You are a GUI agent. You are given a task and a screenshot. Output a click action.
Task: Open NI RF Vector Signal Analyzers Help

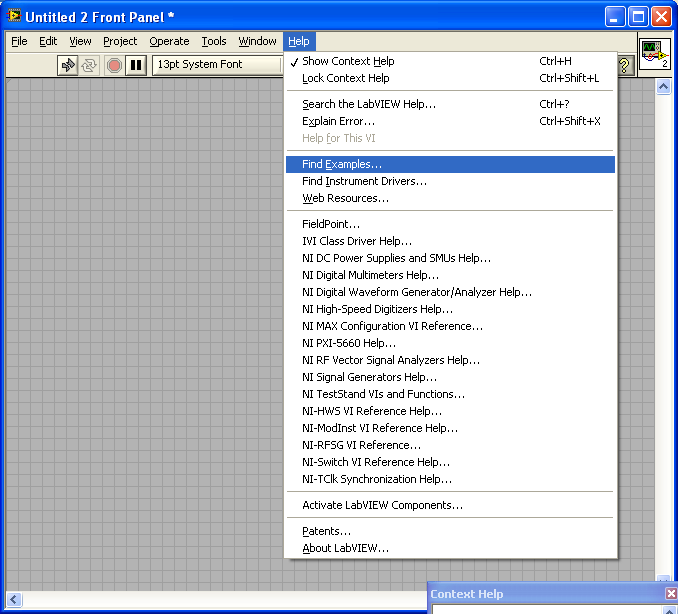[450, 360]
